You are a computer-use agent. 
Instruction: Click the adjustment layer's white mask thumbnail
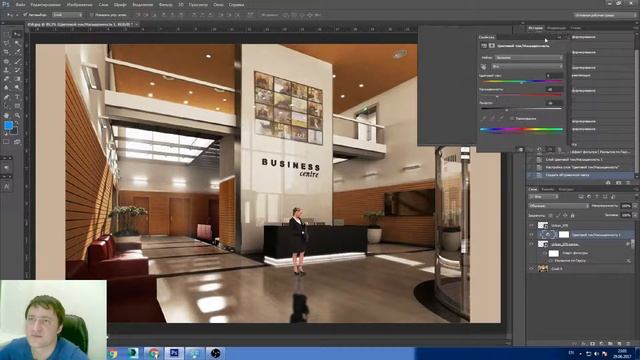click(x=564, y=235)
